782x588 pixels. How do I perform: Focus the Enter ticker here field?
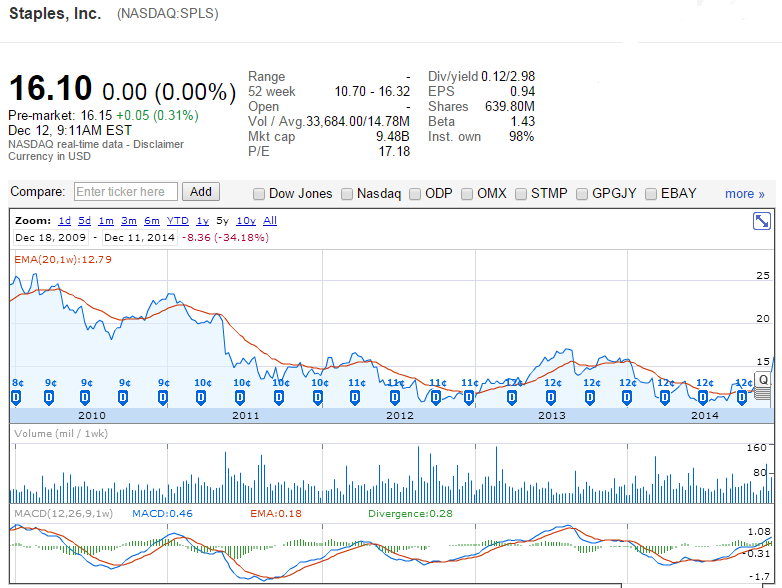[126, 192]
